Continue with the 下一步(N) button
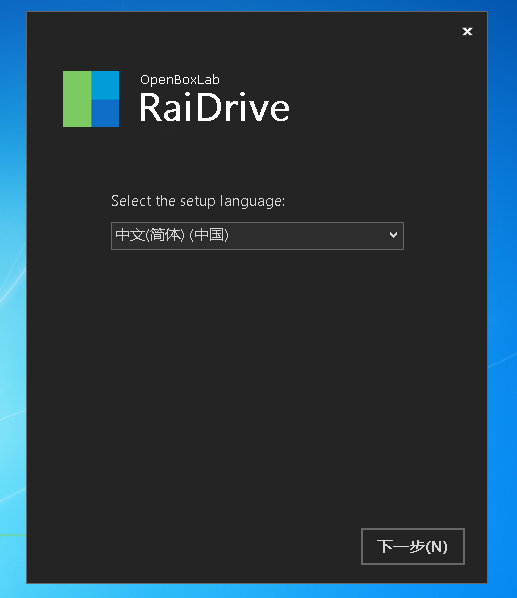The width and height of the screenshot is (517, 598). [413, 546]
